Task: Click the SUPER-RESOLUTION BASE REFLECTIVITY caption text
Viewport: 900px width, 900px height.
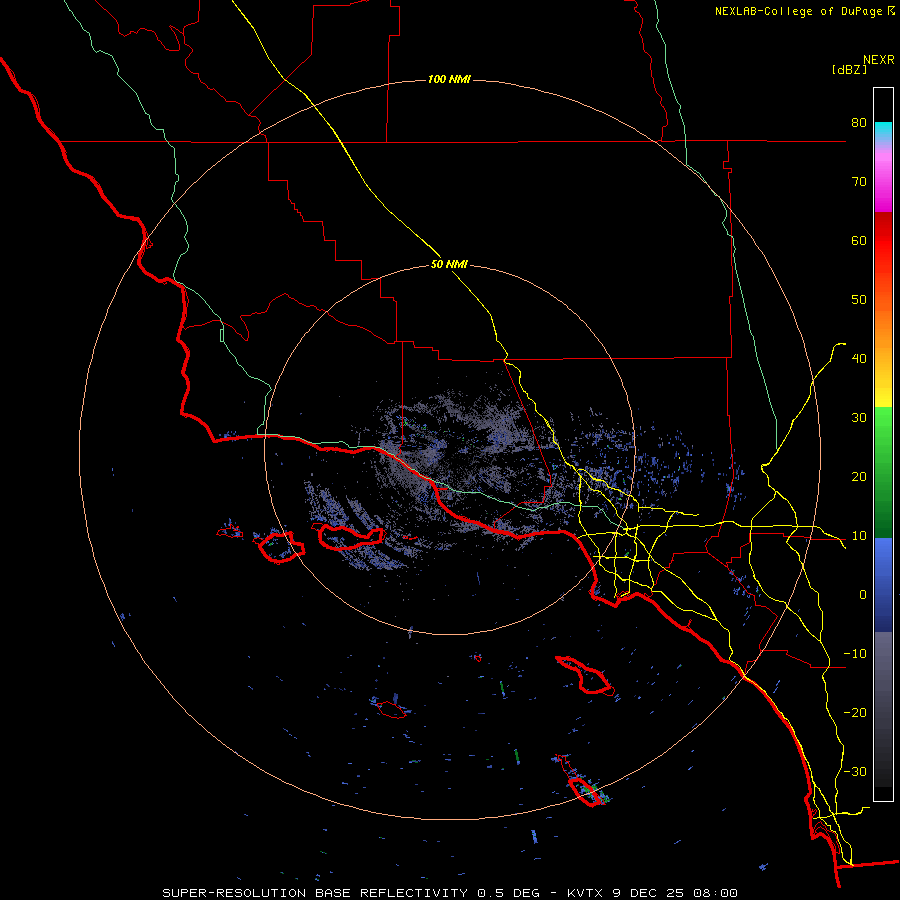Action: point(317,893)
